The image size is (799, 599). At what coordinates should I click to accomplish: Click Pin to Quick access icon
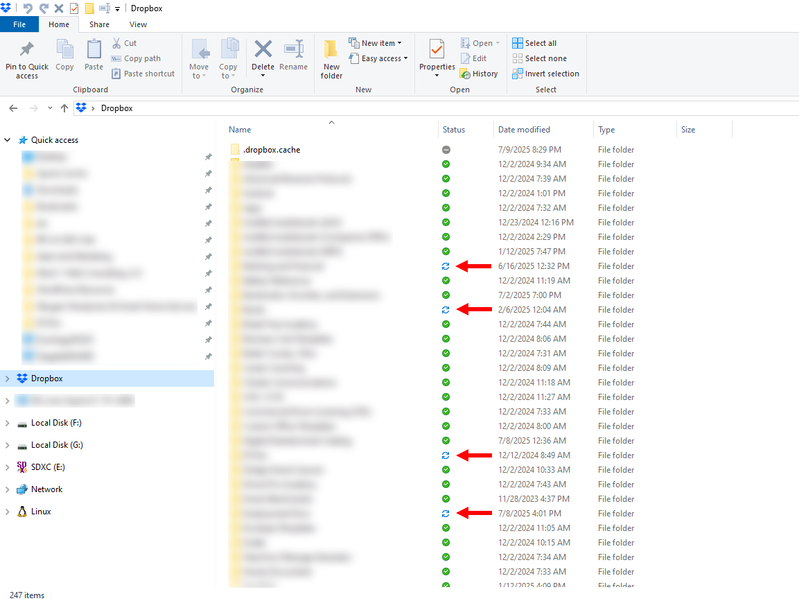pos(26,49)
